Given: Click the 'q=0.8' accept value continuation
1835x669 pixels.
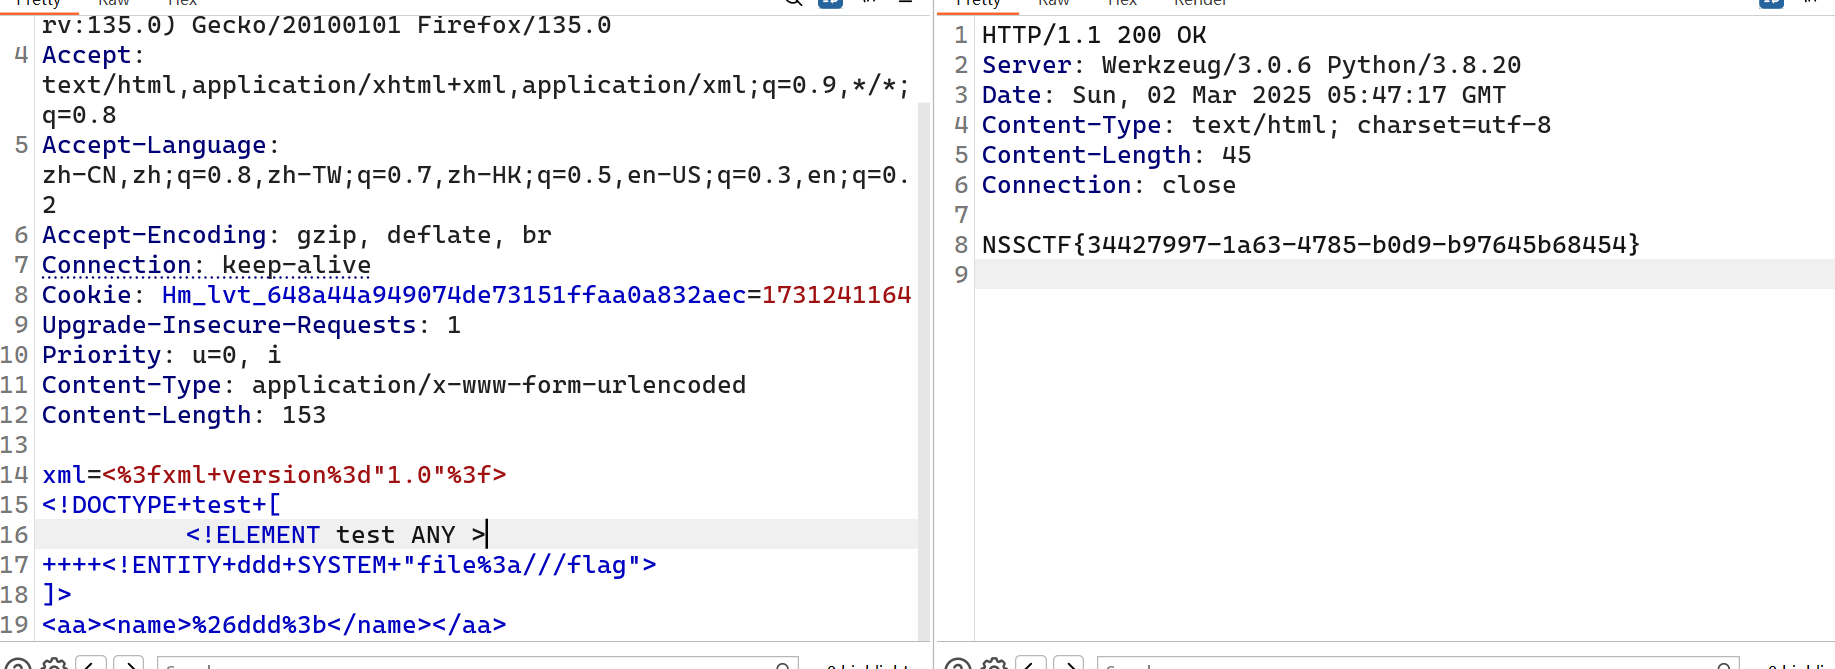Looking at the screenshot, I should point(79,115).
